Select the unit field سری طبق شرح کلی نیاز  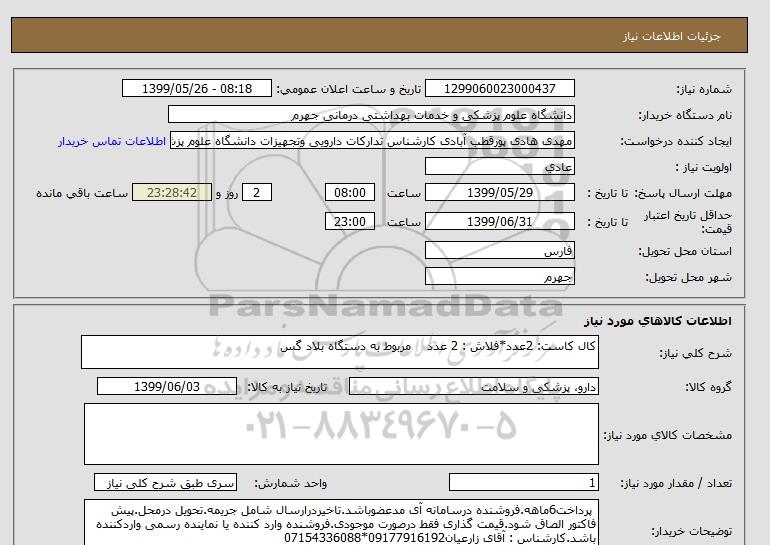[x=165, y=483]
